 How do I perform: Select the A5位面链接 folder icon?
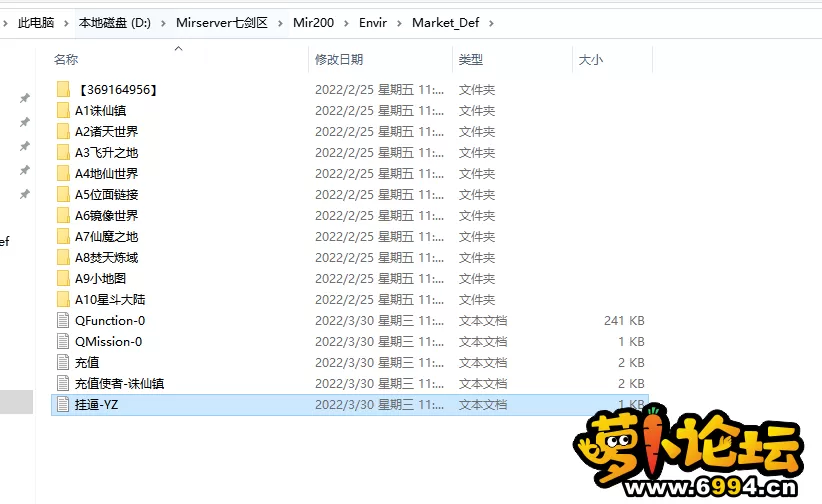coord(63,194)
